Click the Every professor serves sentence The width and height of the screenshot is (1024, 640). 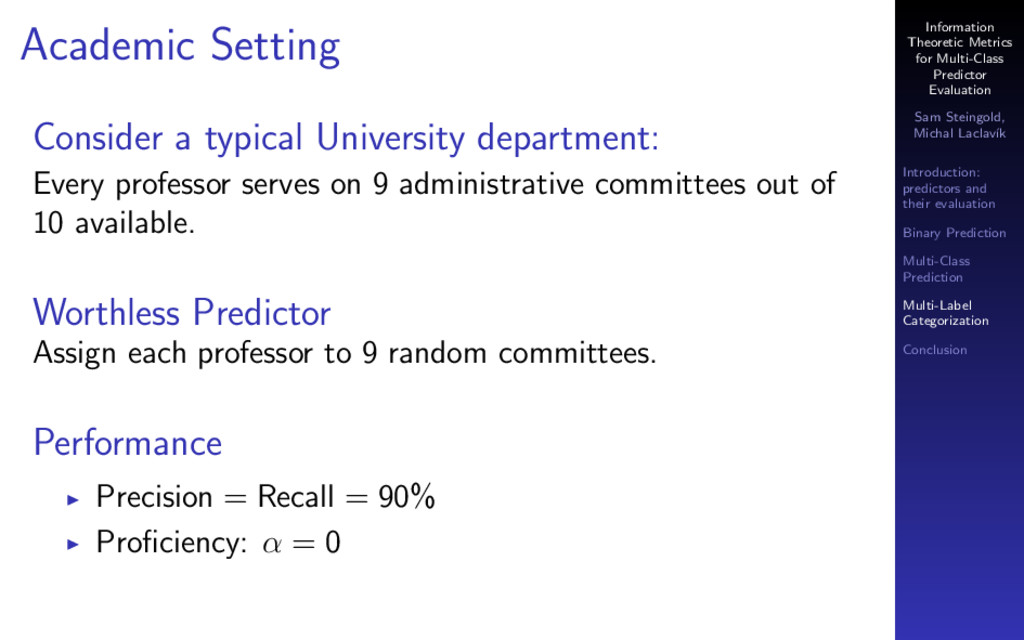434,185
